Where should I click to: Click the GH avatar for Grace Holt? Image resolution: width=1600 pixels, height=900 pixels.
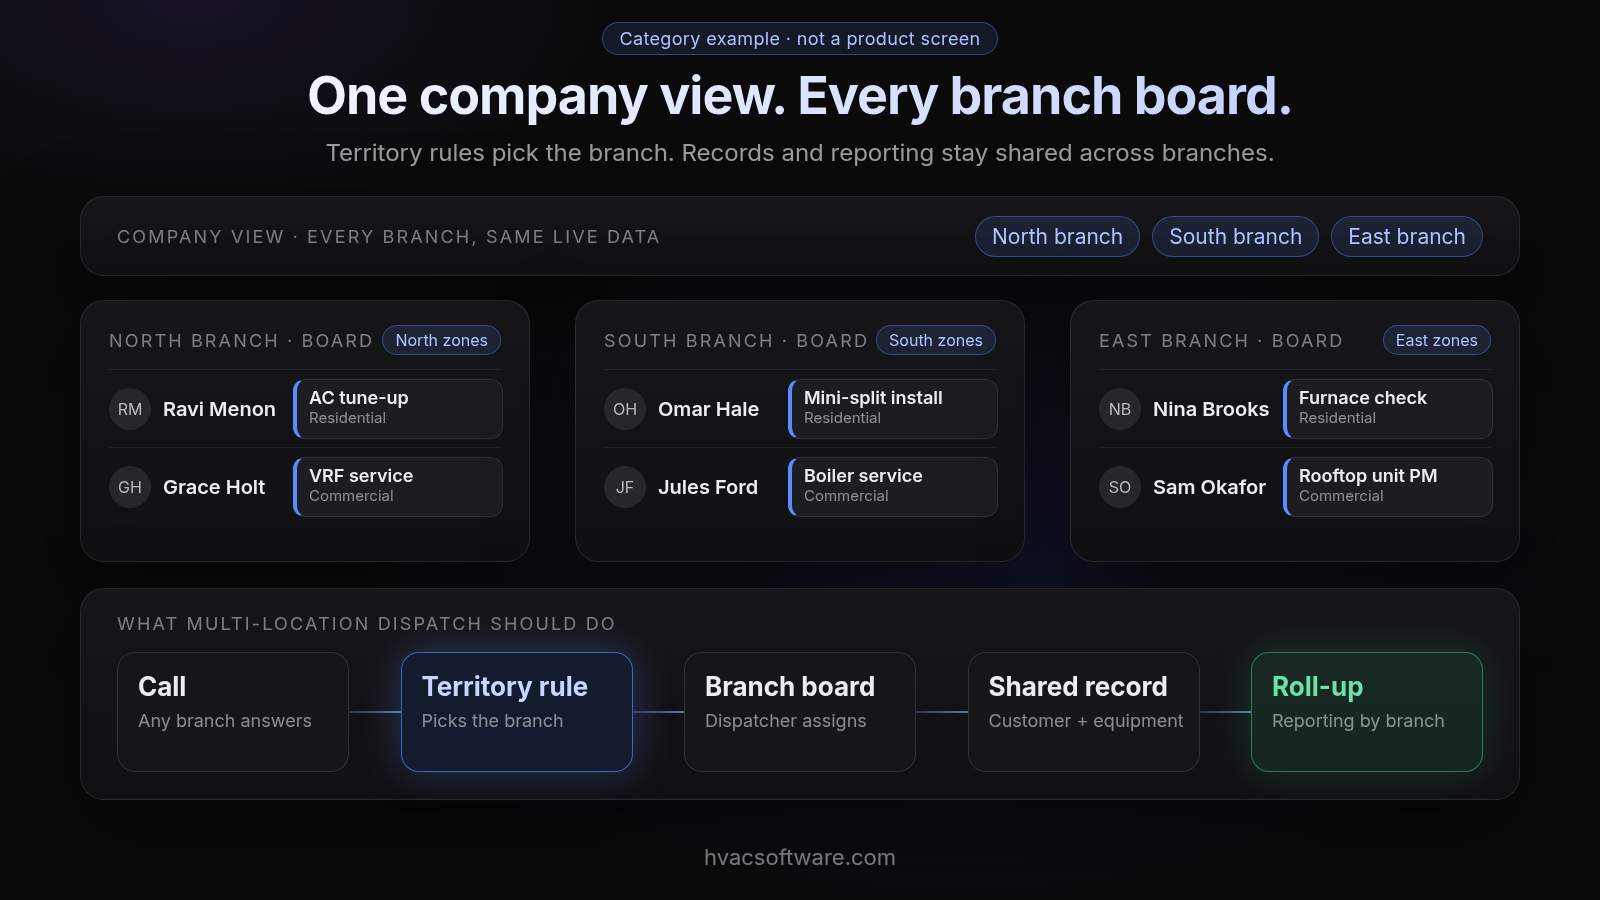[x=130, y=487]
